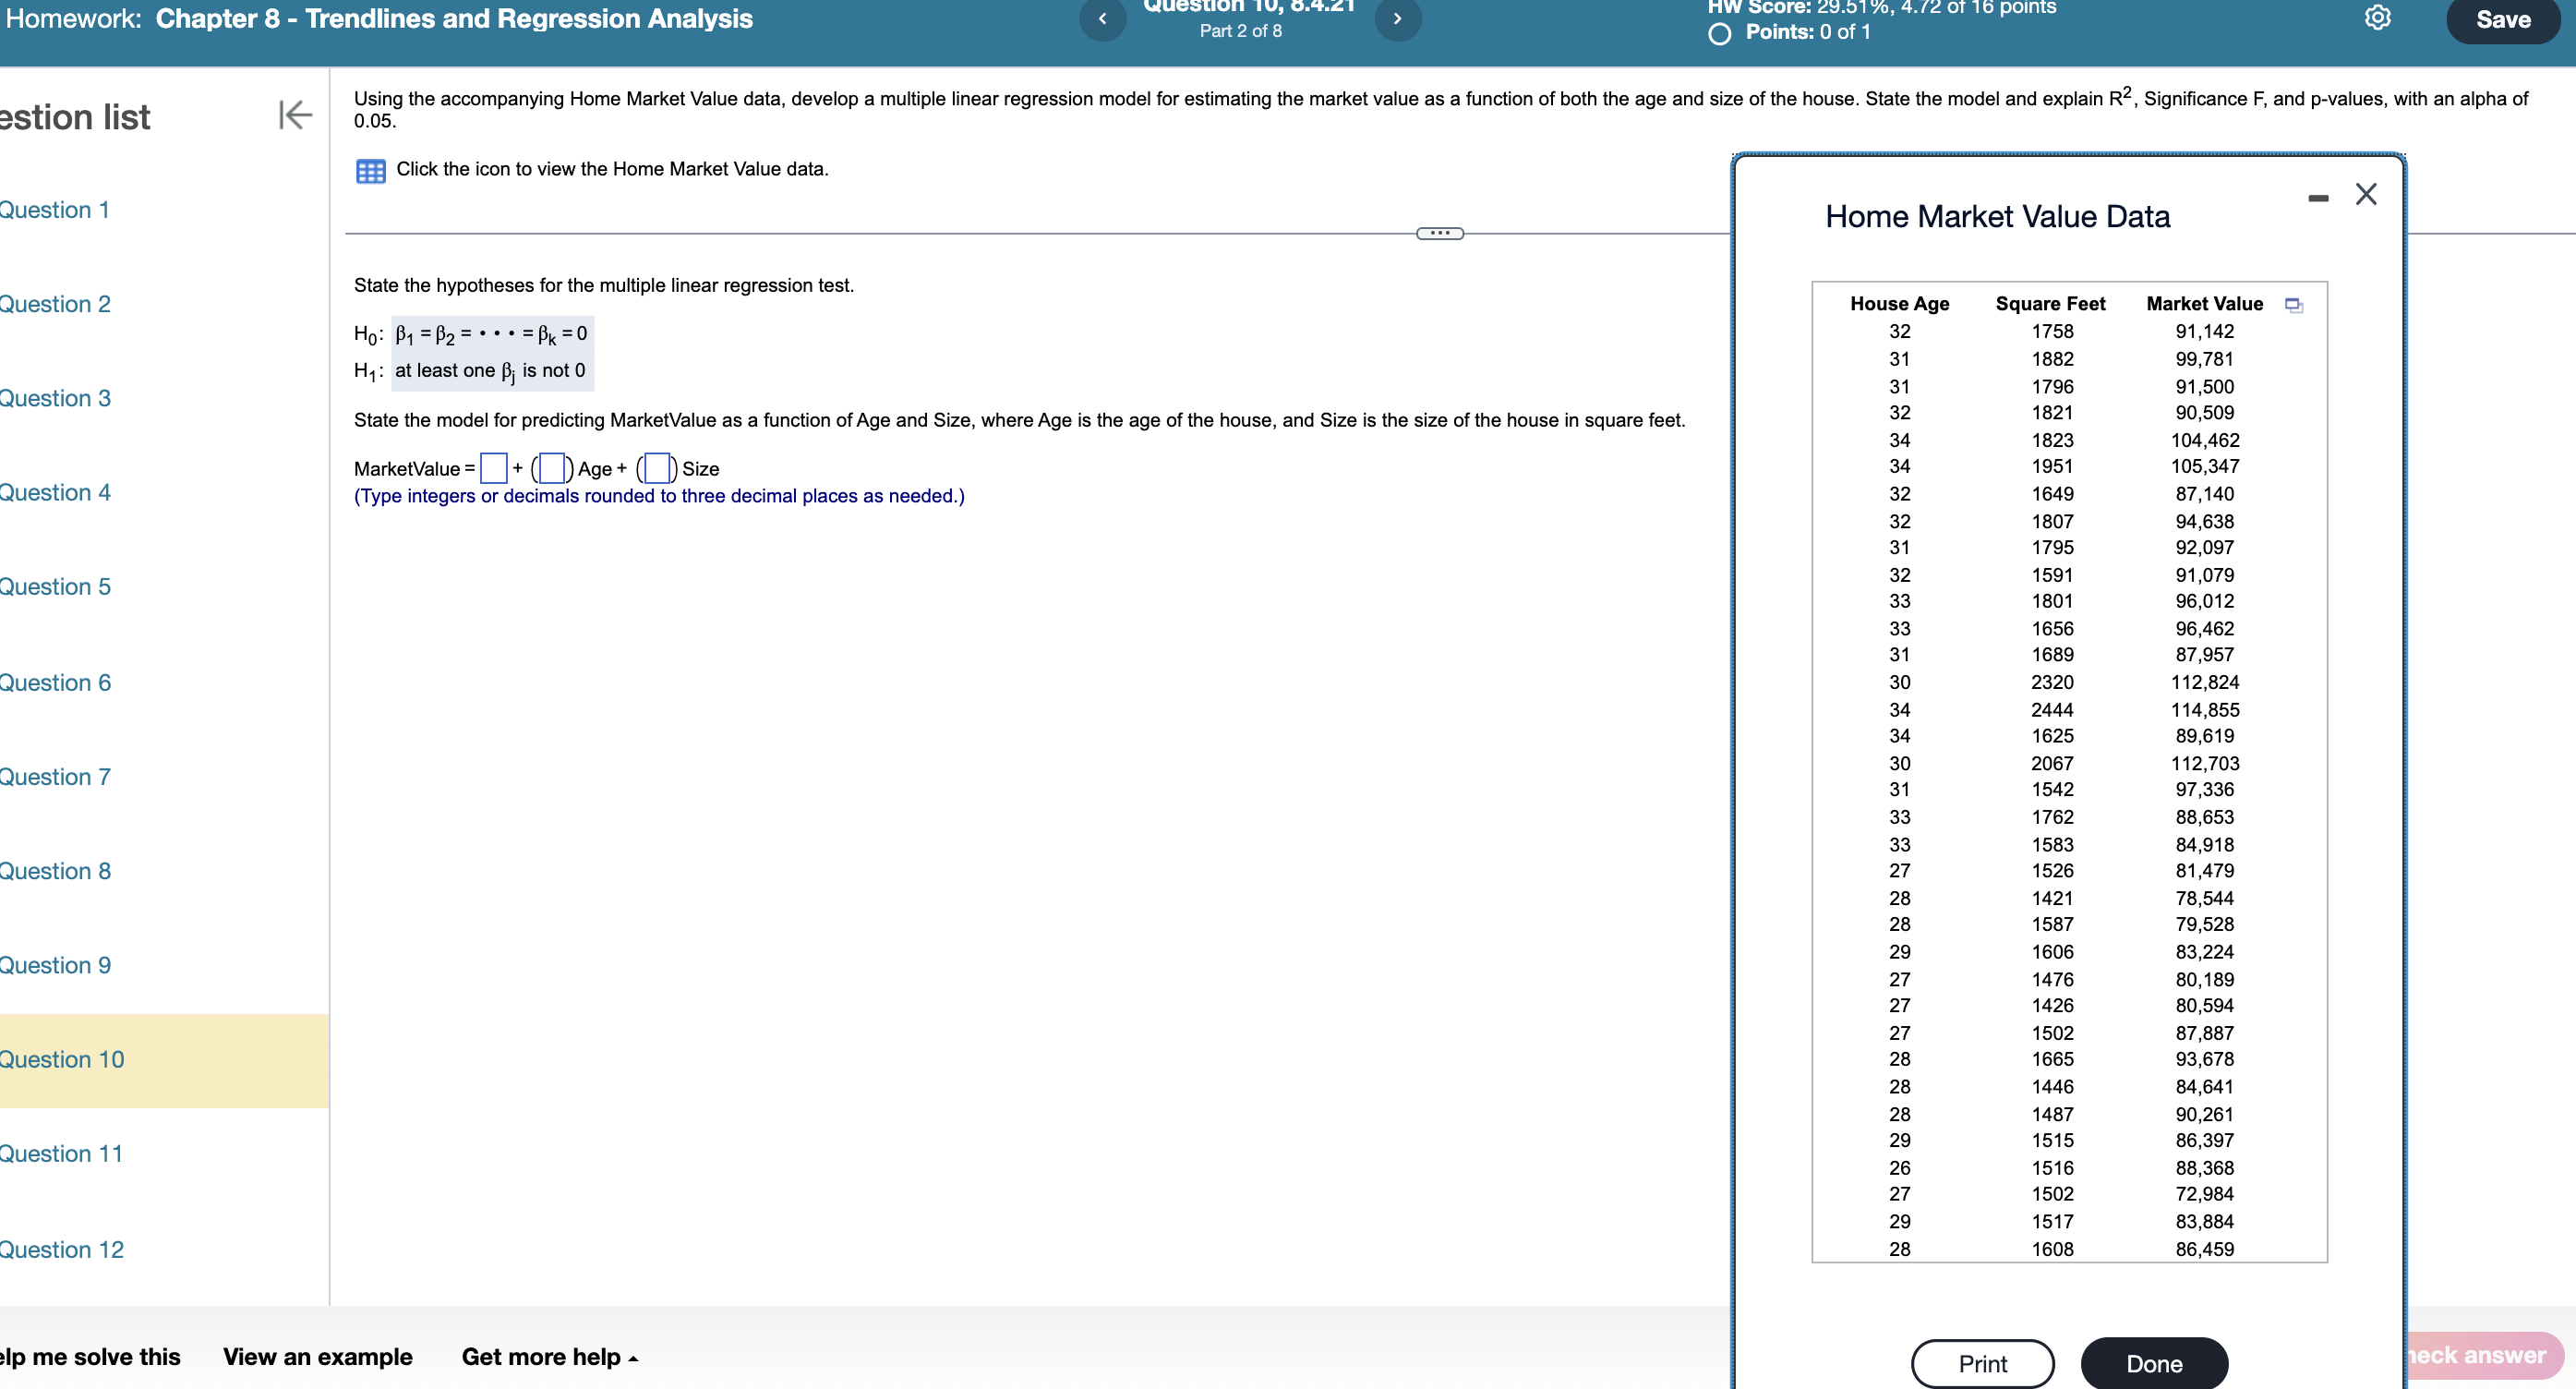2576x1389 pixels.
Task: Expand the divider ellipsis handle
Action: click(1439, 234)
